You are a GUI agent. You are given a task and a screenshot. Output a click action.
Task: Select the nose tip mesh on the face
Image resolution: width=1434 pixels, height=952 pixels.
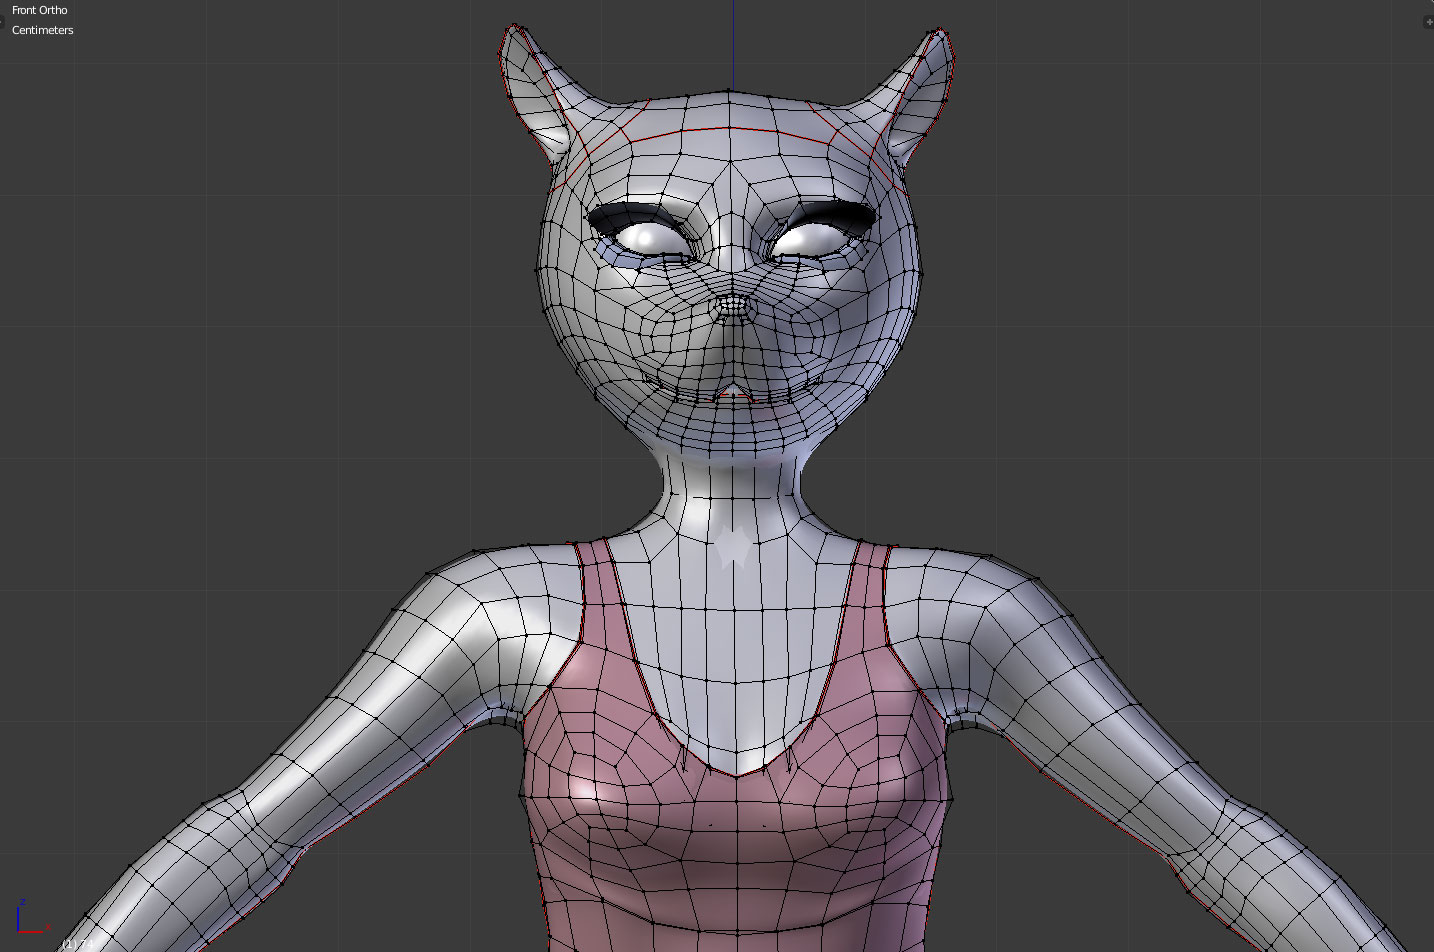tap(733, 306)
